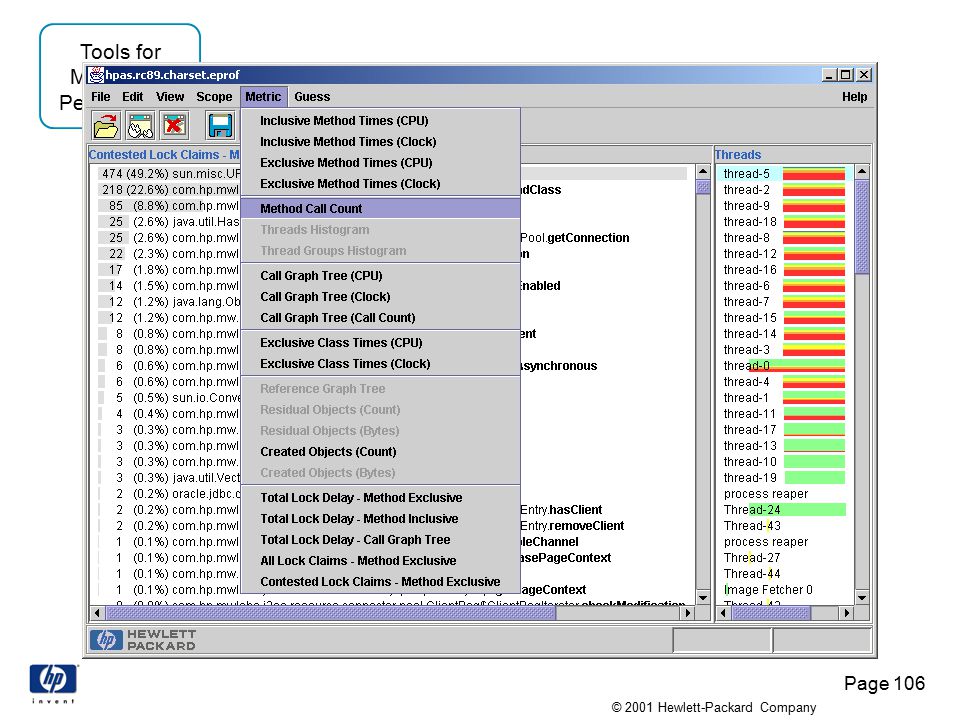Open the Edit menu
Image resolution: width=960 pixels, height=720 pixels.
tap(132, 97)
